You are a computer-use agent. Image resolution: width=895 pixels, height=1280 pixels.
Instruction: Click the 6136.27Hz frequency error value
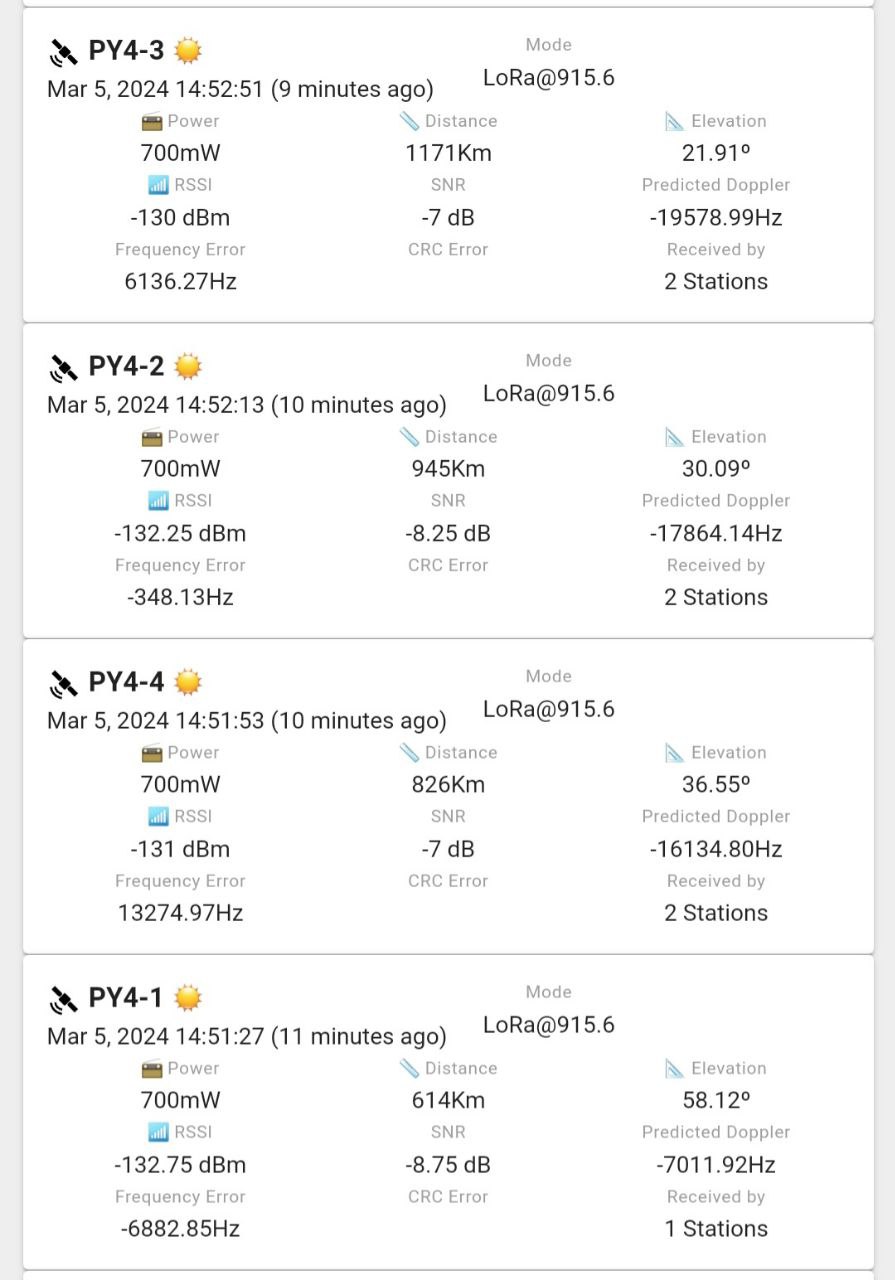(x=180, y=282)
